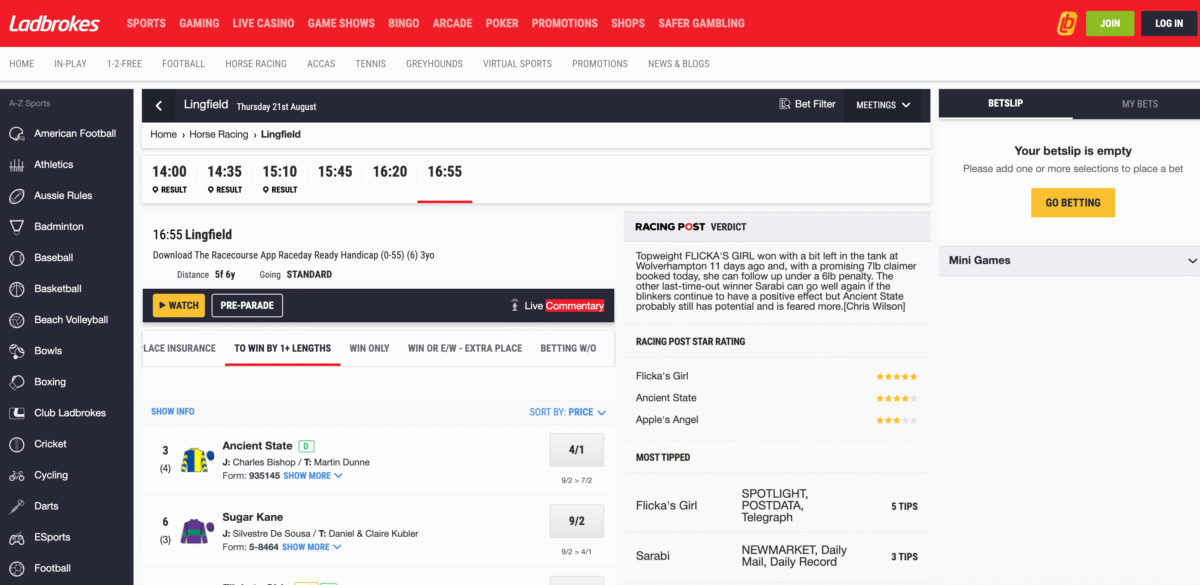Open Bowls sport icon
This screenshot has height=585, width=1200.
click(x=17, y=351)
